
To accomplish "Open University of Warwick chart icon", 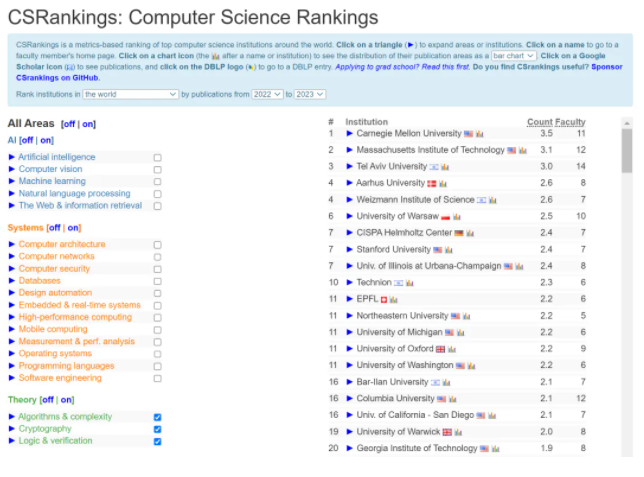I will [458, 432].
